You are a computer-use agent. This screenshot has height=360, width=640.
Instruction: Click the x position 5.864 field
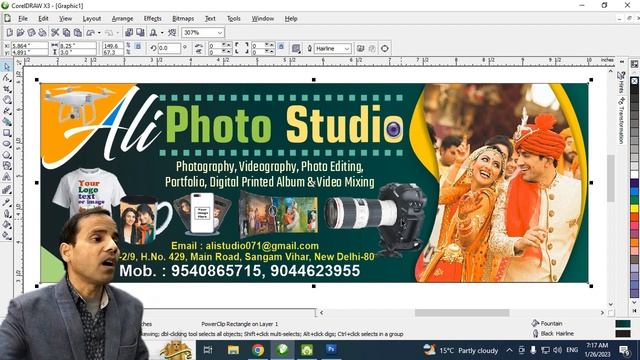coord(29,46)
